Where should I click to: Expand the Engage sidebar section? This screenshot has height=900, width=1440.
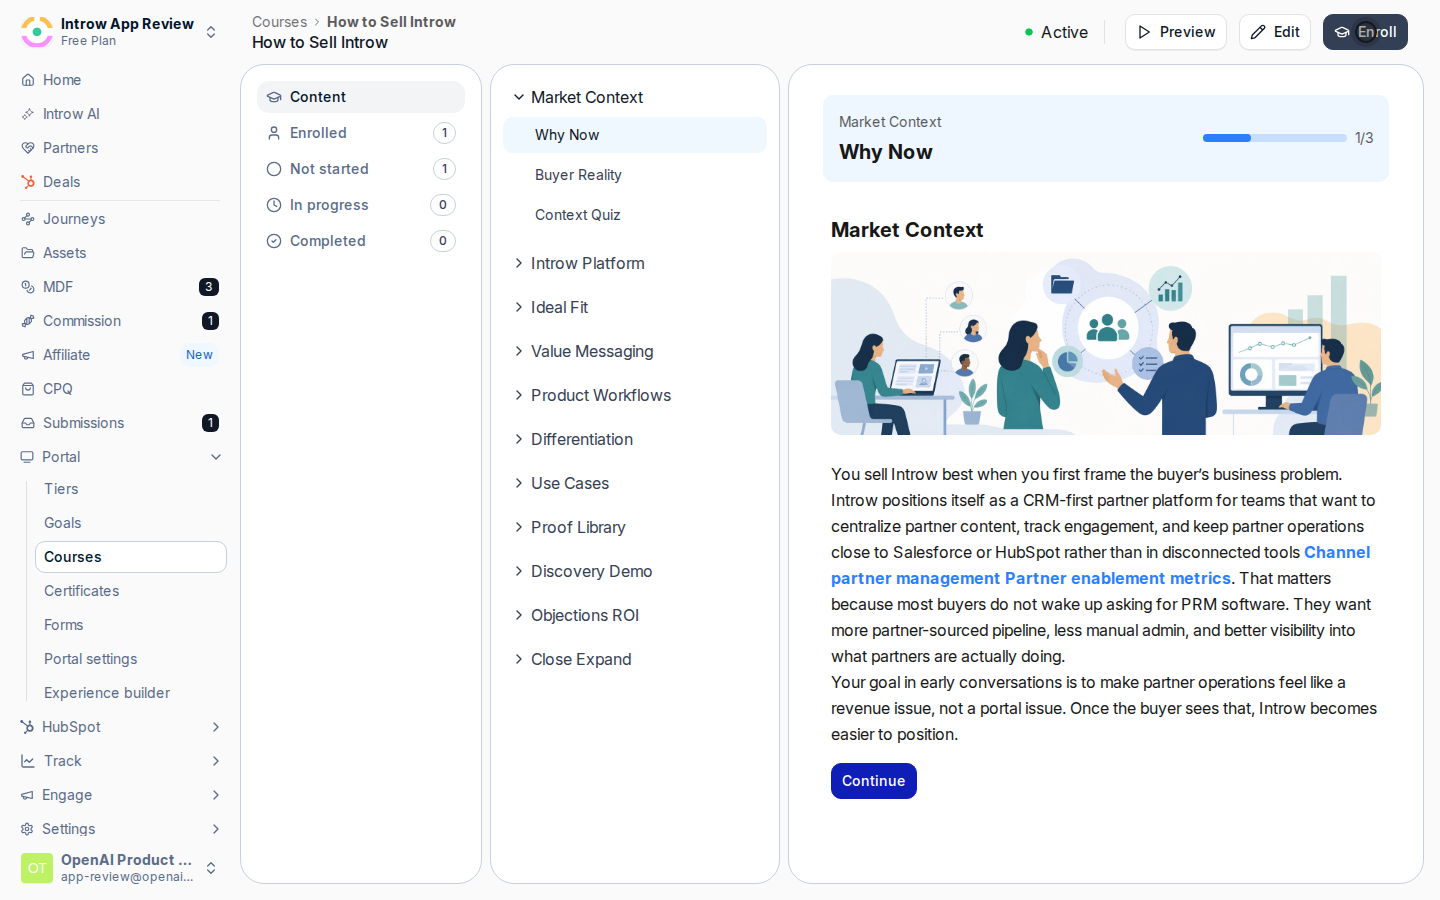216,795
